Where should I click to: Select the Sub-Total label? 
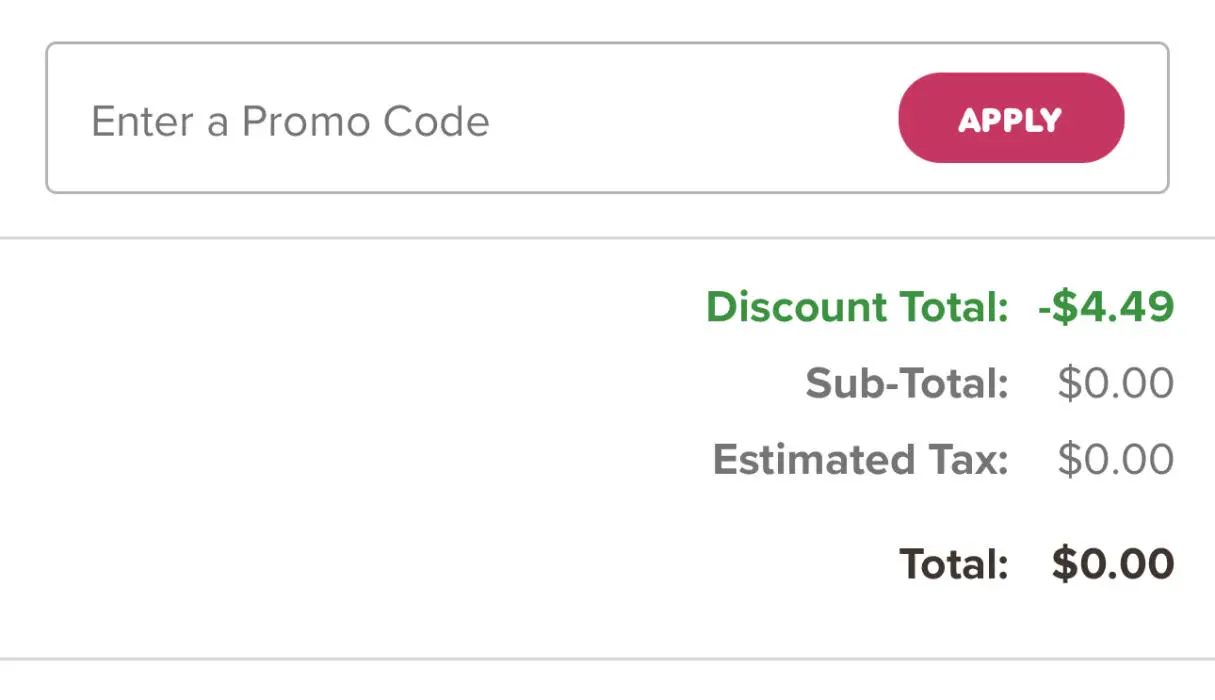pos(907,384)
